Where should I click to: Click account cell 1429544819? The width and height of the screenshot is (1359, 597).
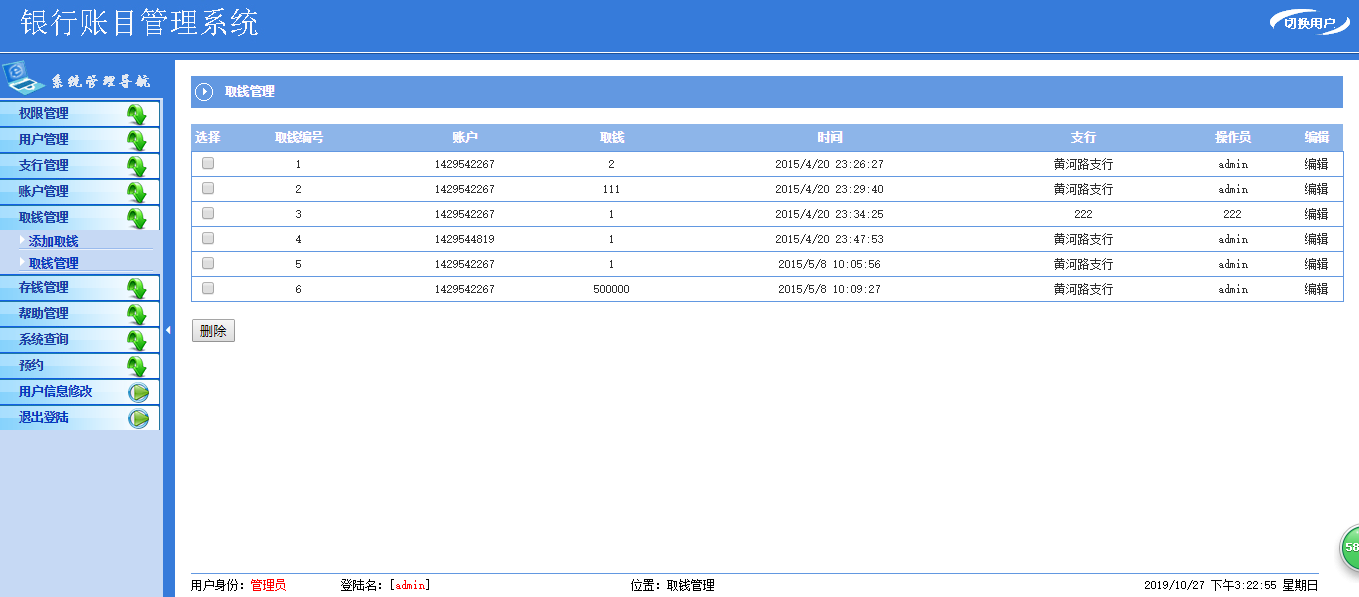pos(465,239)
